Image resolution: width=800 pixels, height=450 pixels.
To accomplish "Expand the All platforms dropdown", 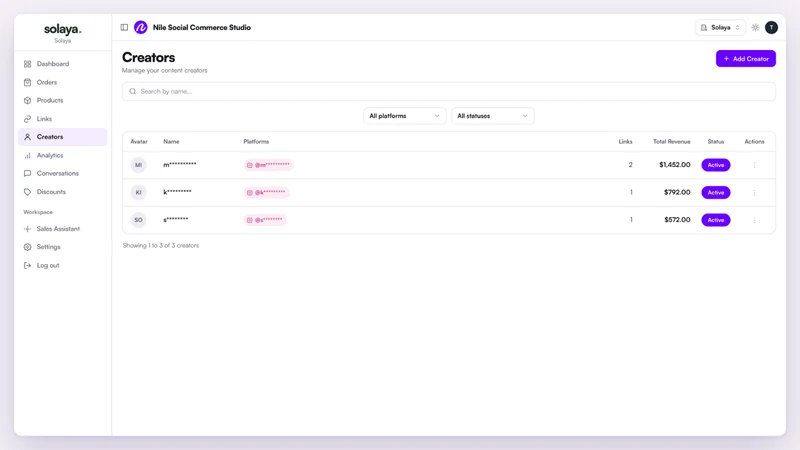I will (405, 116).
